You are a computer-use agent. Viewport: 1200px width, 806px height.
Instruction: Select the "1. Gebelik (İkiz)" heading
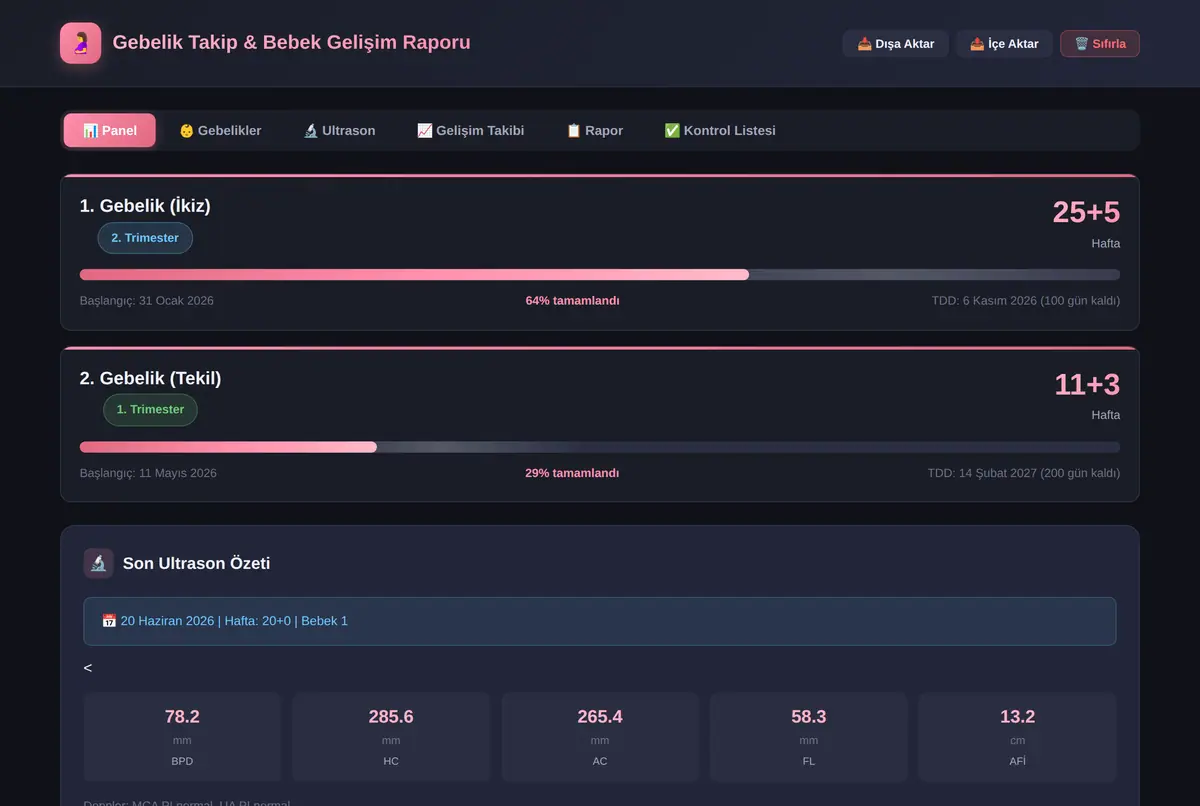tap(145, 206)
